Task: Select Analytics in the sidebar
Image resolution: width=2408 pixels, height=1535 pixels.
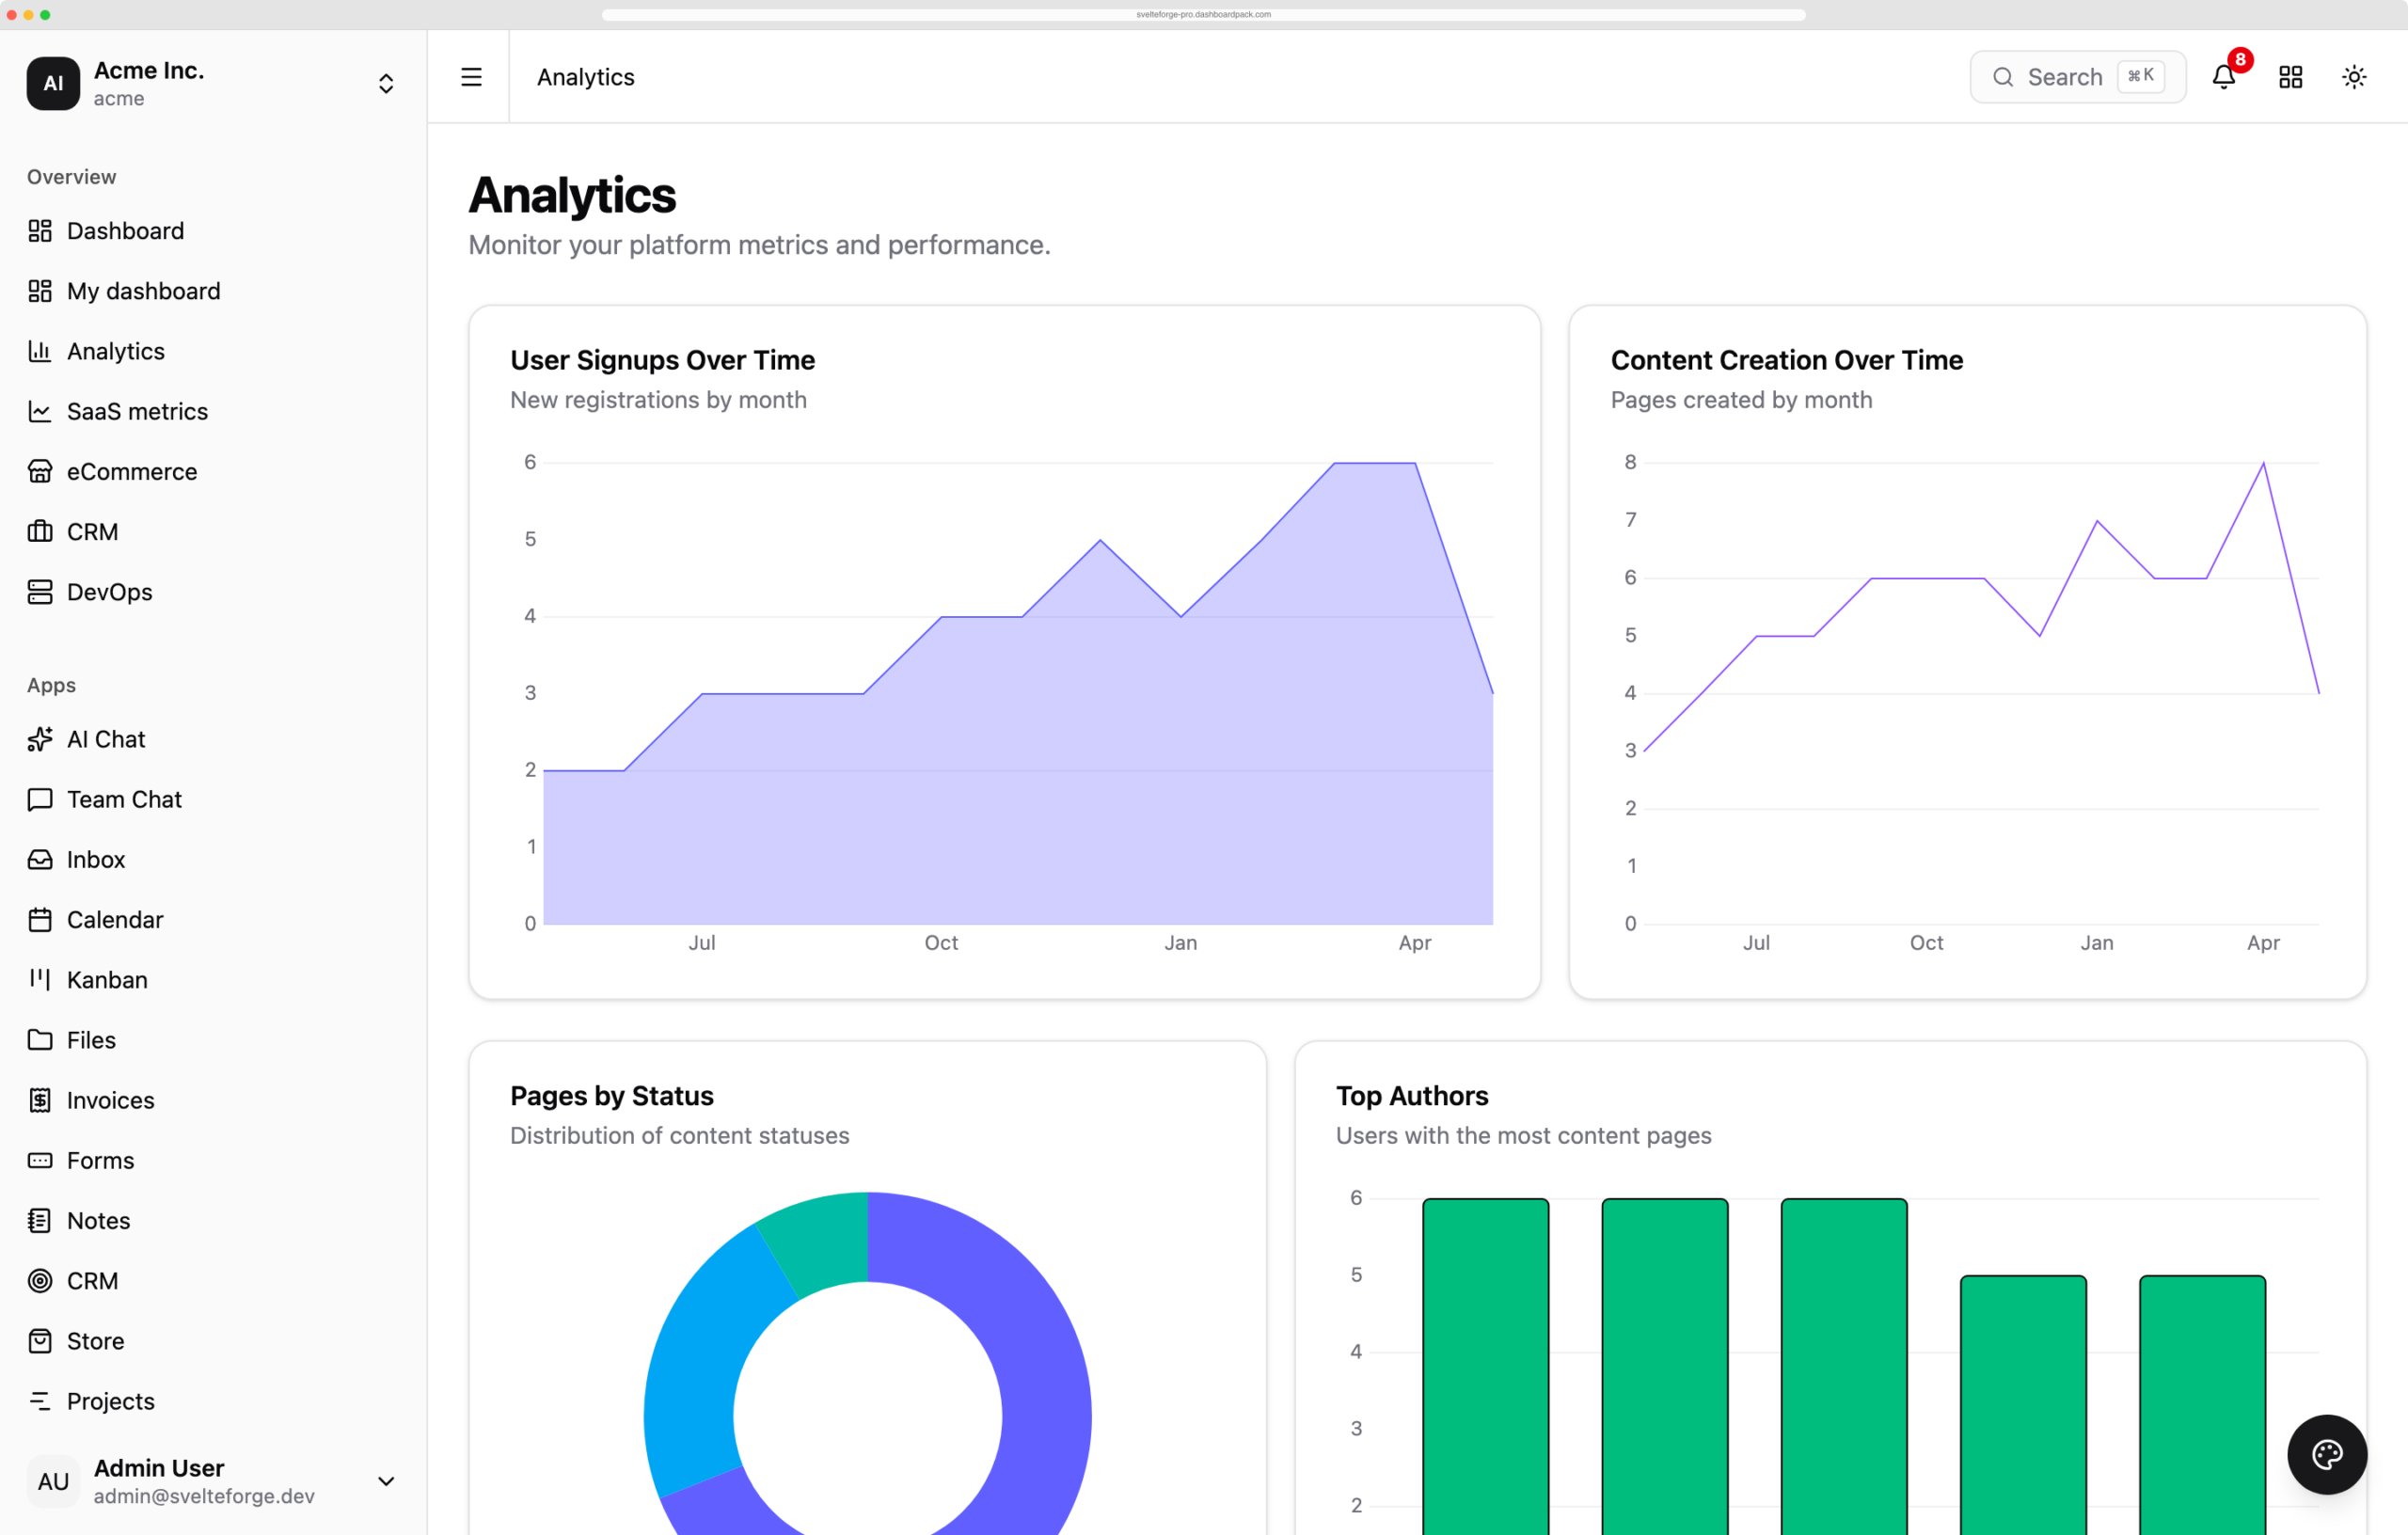Action: (213, 351)
